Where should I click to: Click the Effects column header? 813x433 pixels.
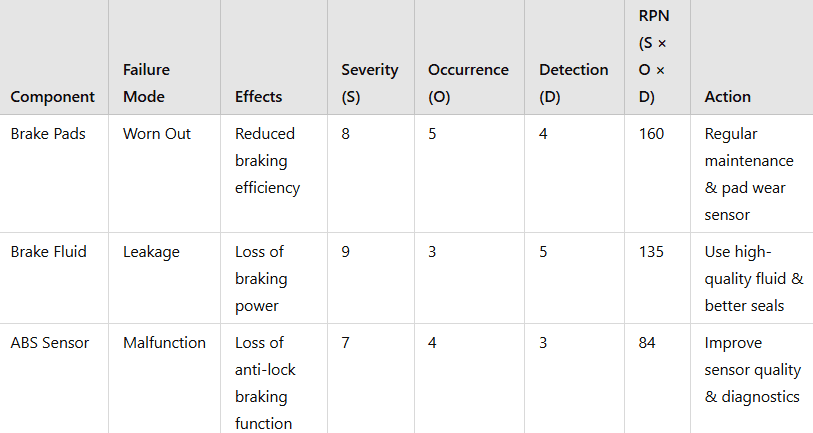258,97
